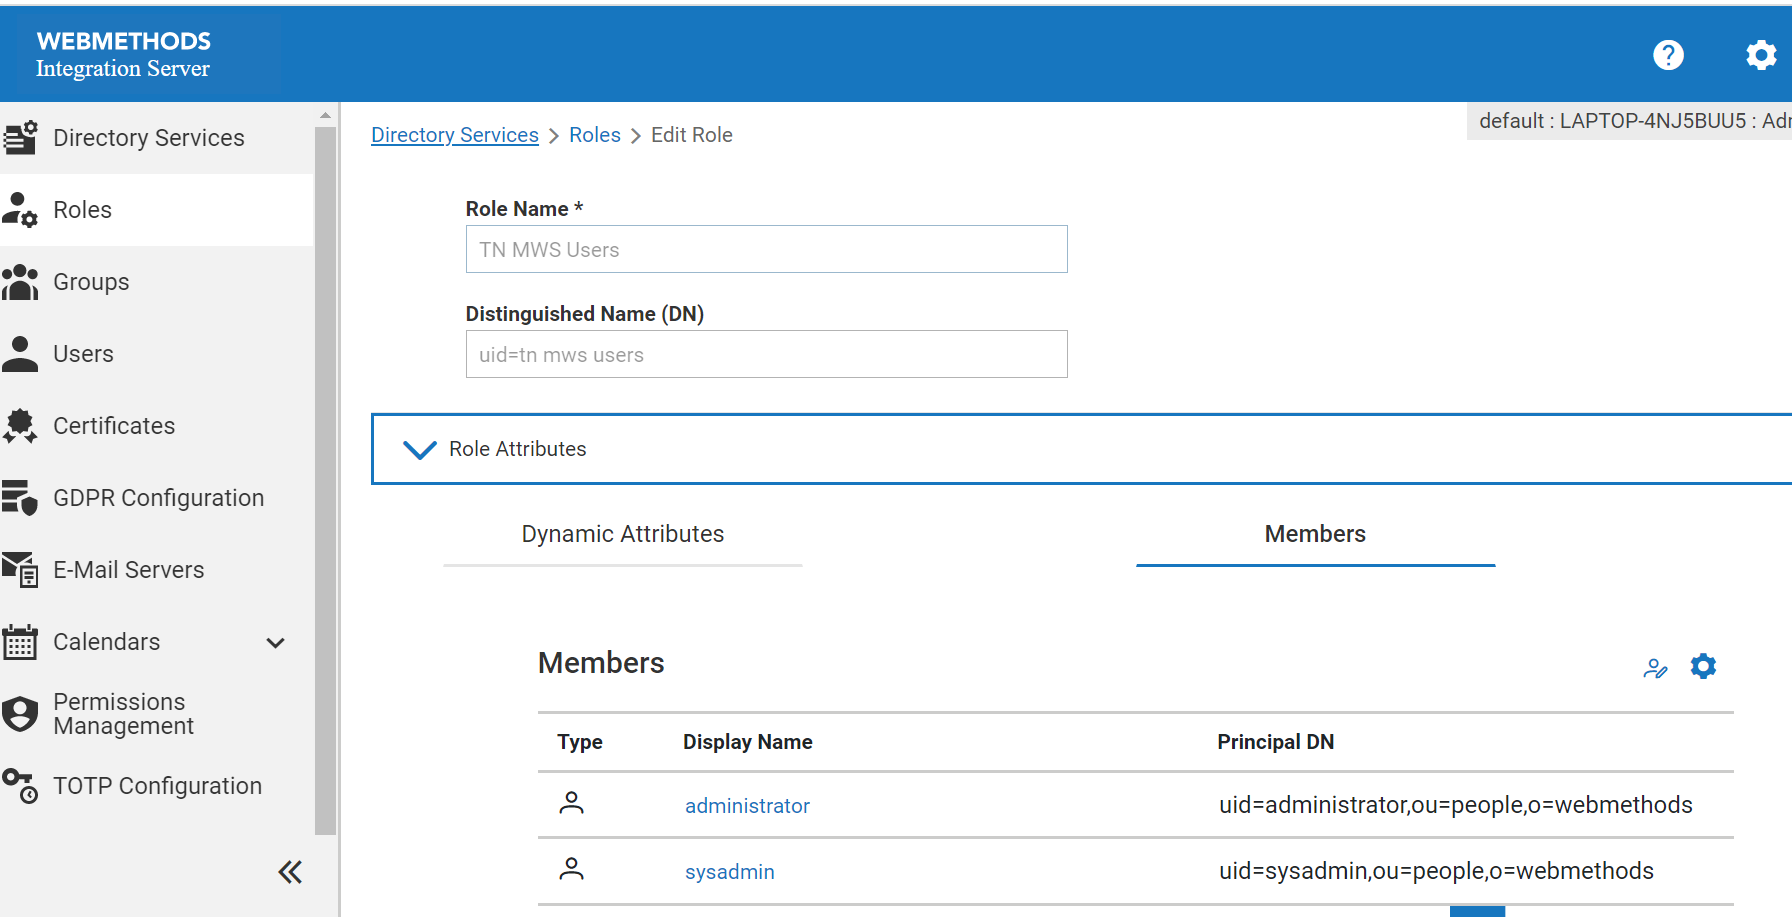Click the webMethods Integration Server logo

coord(123,54)
